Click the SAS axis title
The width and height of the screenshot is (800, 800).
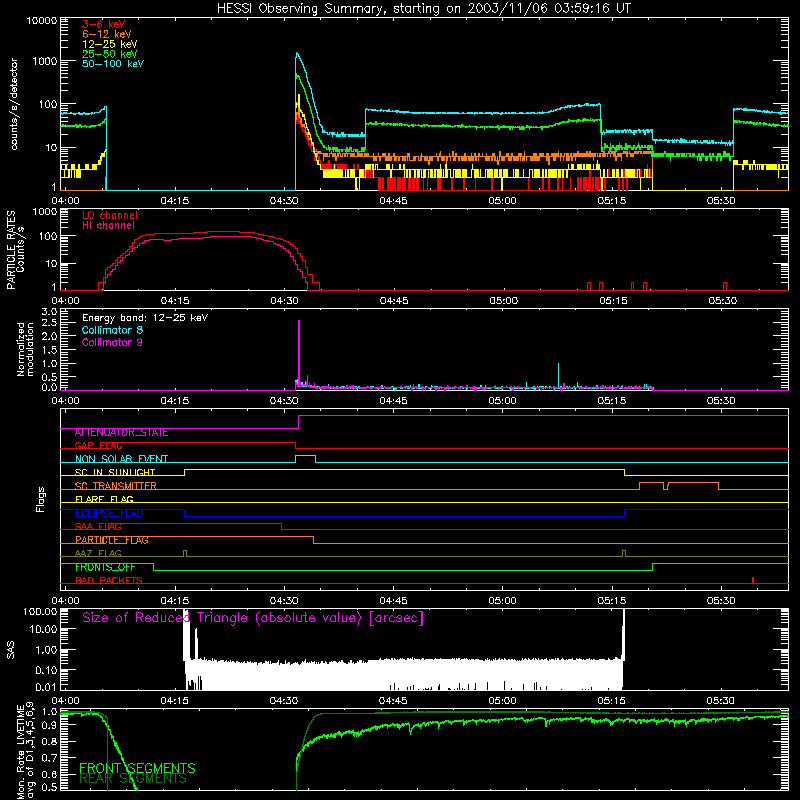pyautogui.click(x=11, y=650)
